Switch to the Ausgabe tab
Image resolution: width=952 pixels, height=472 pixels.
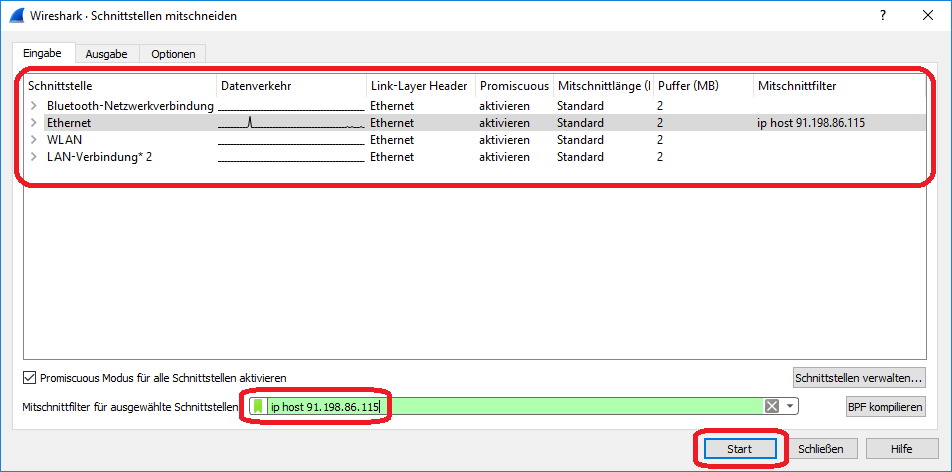click(x=106, y=53)
